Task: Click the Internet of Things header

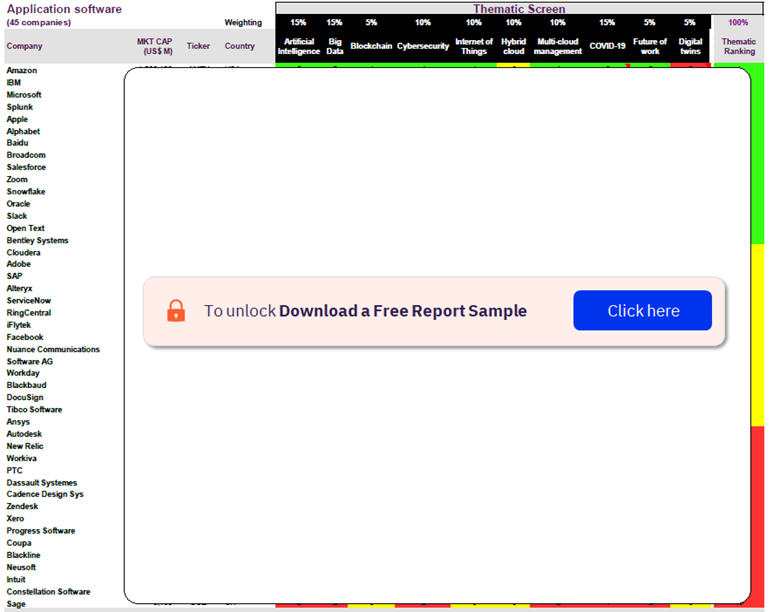Action: tap(474, 46)
